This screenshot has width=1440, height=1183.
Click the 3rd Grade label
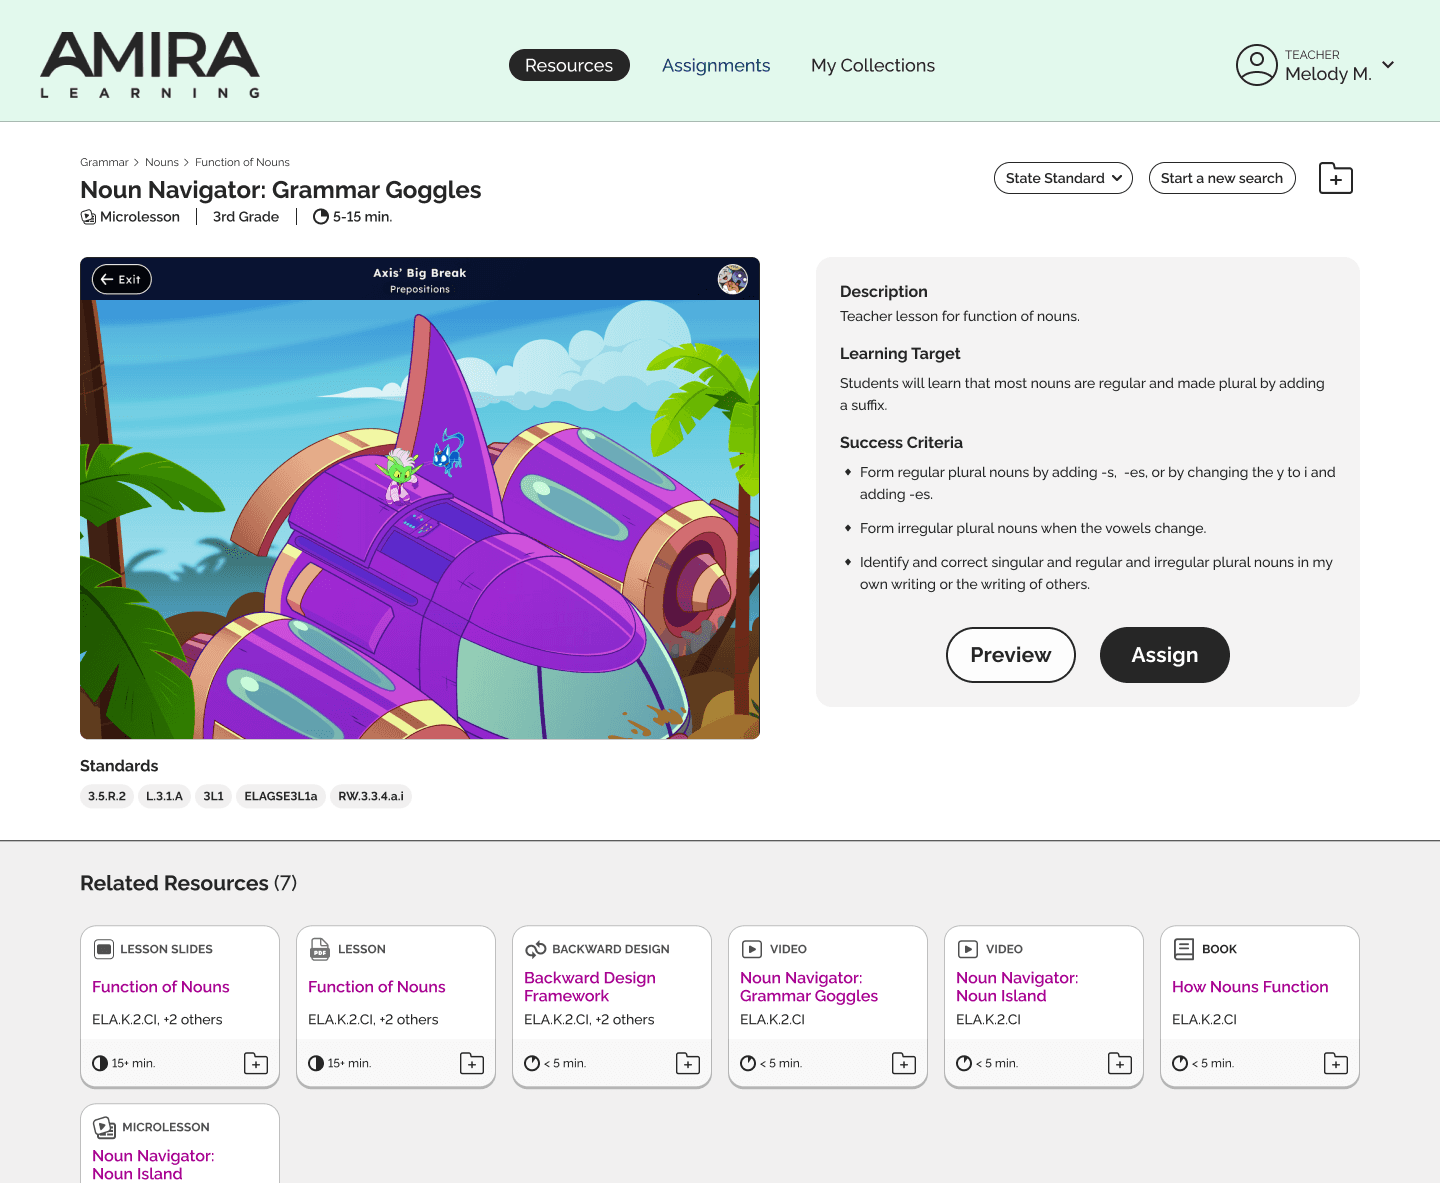click(246, 217)
